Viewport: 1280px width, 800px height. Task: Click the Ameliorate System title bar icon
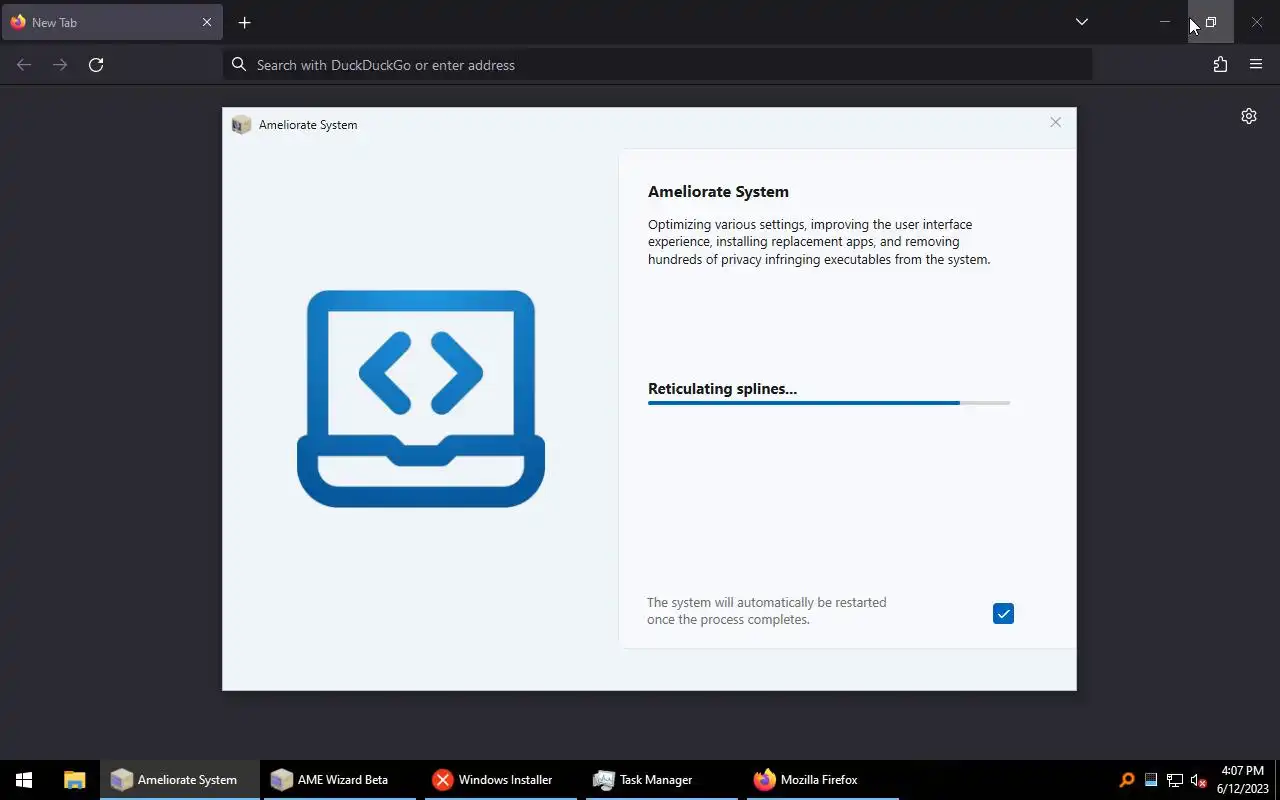tap(241, 125)
